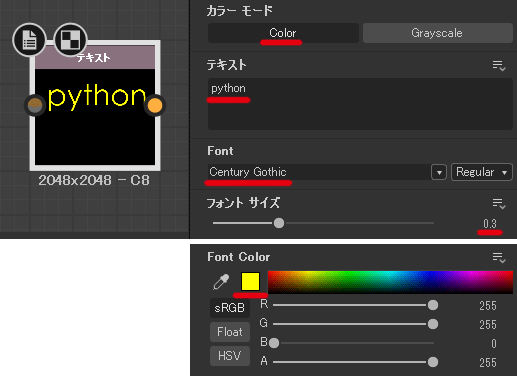Click the G channel slider handle
The image size is (517, 376).
(x=433, y=324)
